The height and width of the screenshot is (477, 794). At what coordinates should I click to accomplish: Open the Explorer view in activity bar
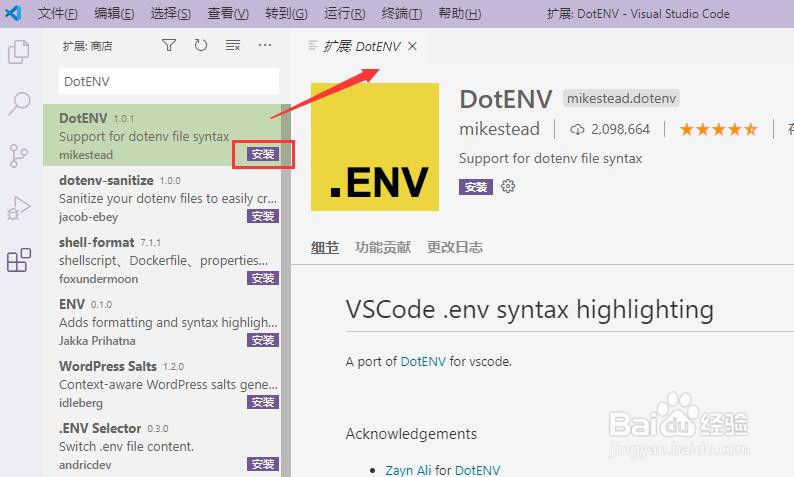tap(19, 52)
